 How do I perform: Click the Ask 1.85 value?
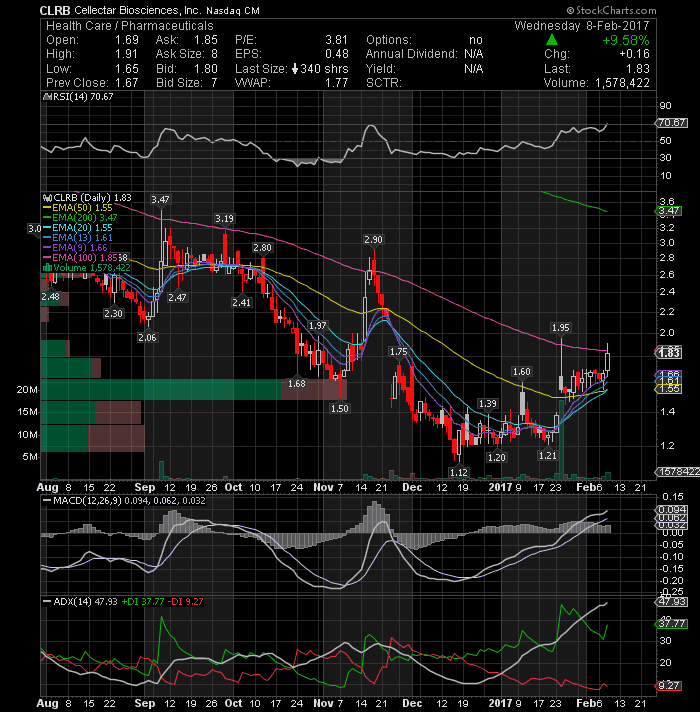(206, 40)
